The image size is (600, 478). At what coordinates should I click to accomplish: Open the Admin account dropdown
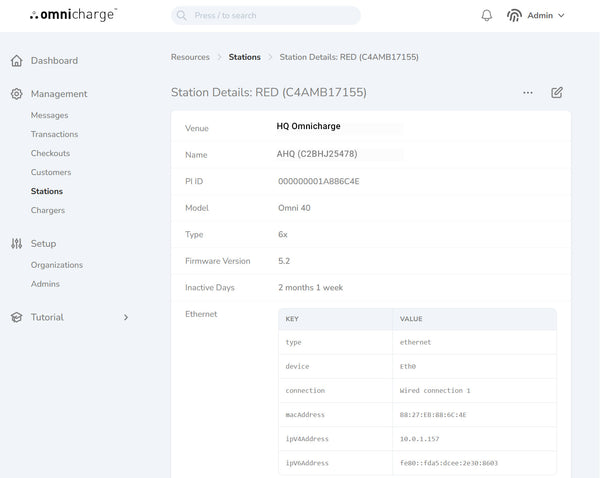click(x=546, y=15)
